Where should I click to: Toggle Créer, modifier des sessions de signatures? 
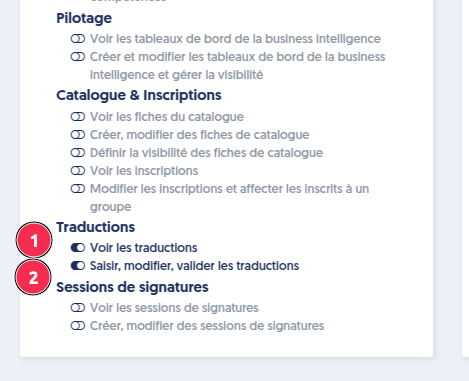(78, 326)
